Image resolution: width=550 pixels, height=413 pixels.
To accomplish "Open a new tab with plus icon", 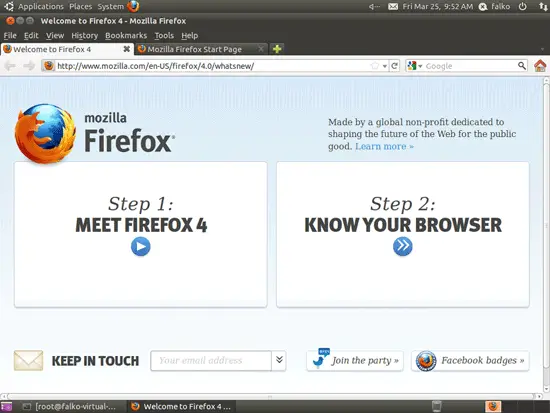I will (277, 49).
